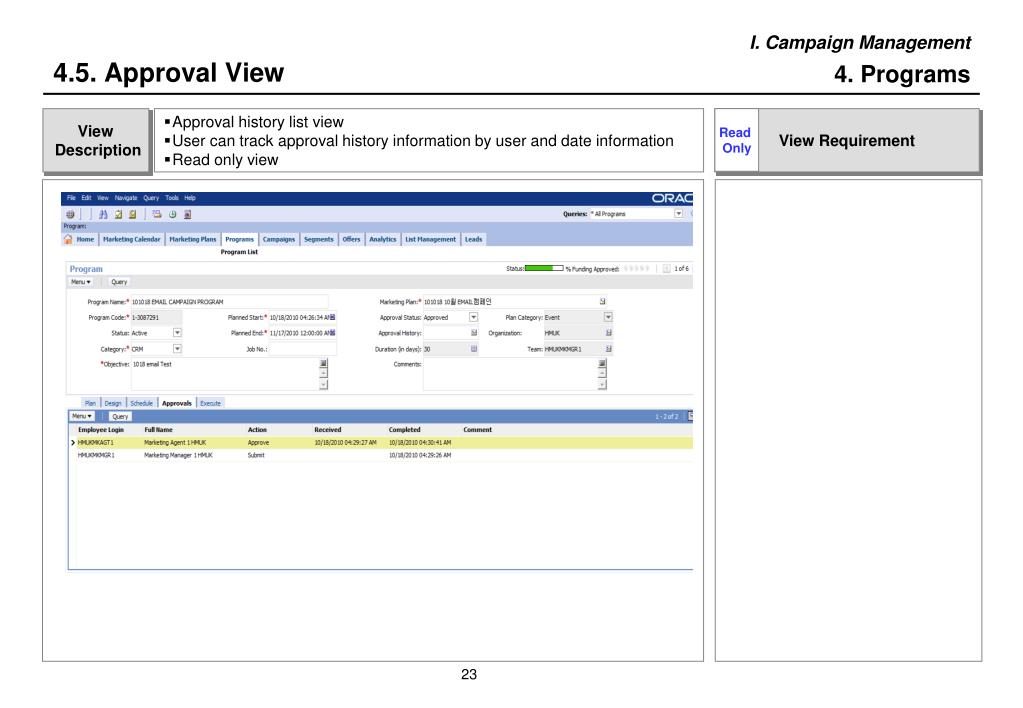The width and height of the screenshot is (1023, 708).
Task: Click the Comments field expand icon
Action: [602, 363]
